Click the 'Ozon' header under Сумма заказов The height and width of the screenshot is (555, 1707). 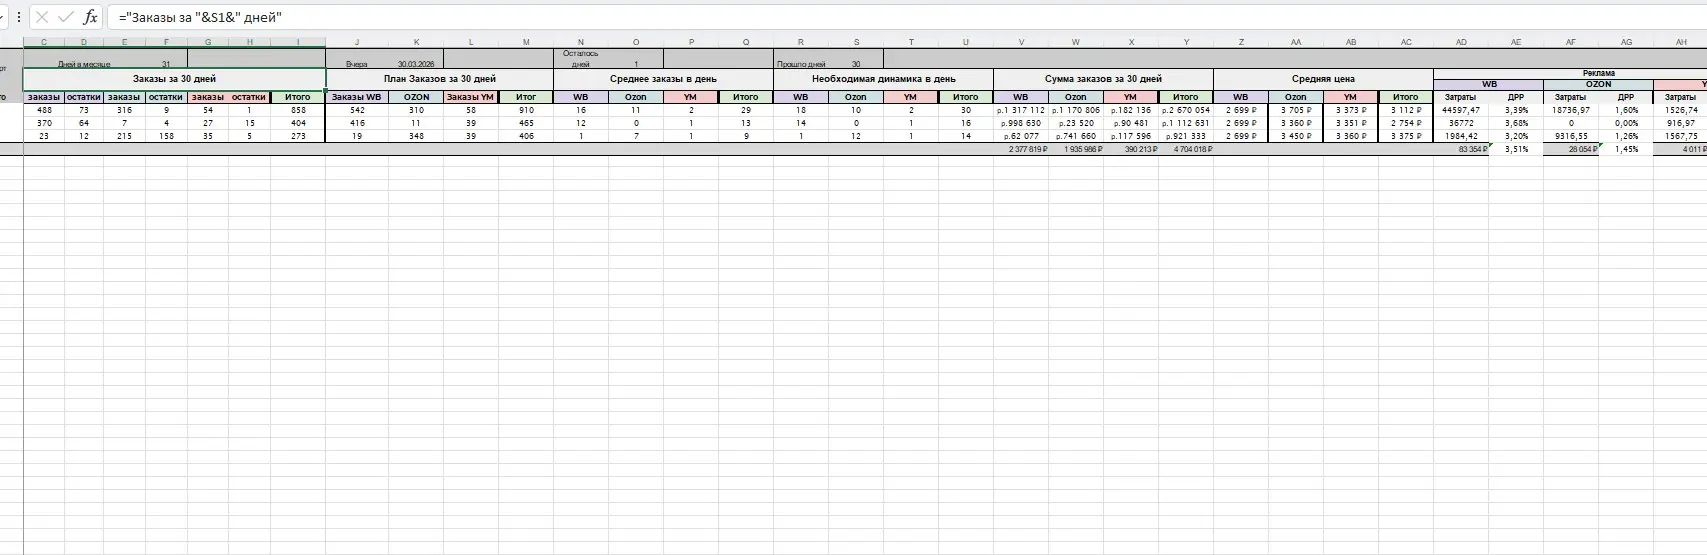1076,97
